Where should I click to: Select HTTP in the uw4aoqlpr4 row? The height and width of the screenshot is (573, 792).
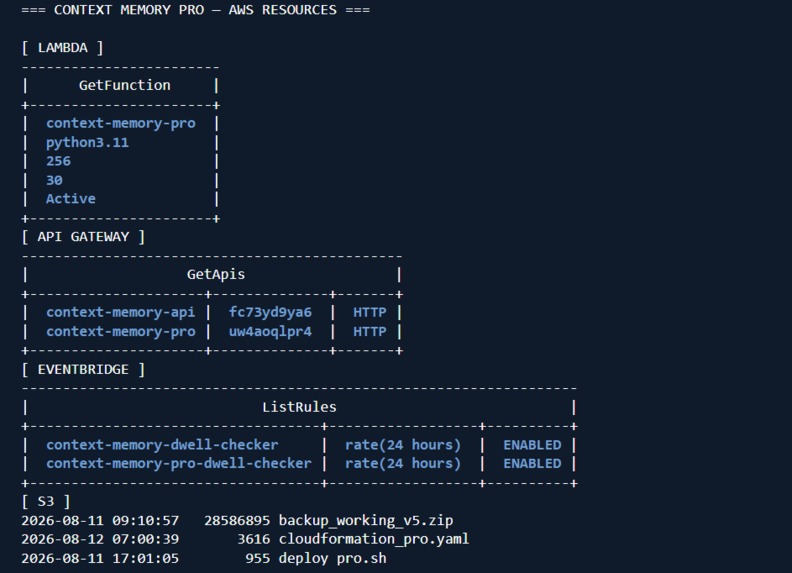[x=370, y=331]
